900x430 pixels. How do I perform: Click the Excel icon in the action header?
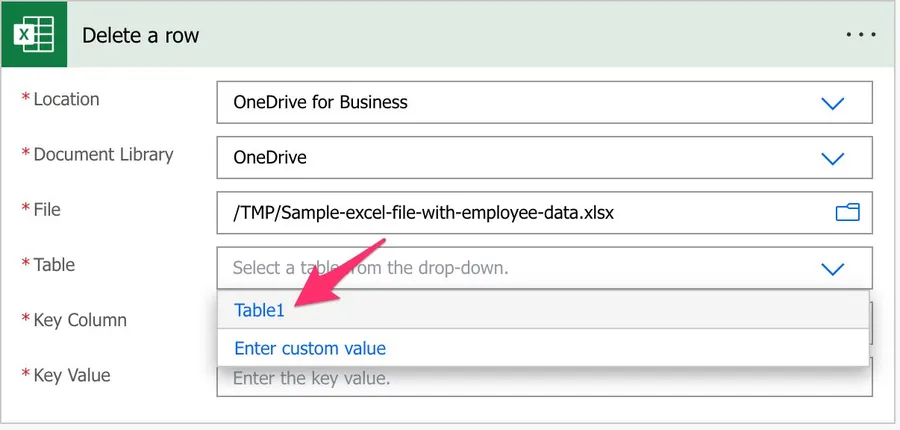click(x=34, y=35)
